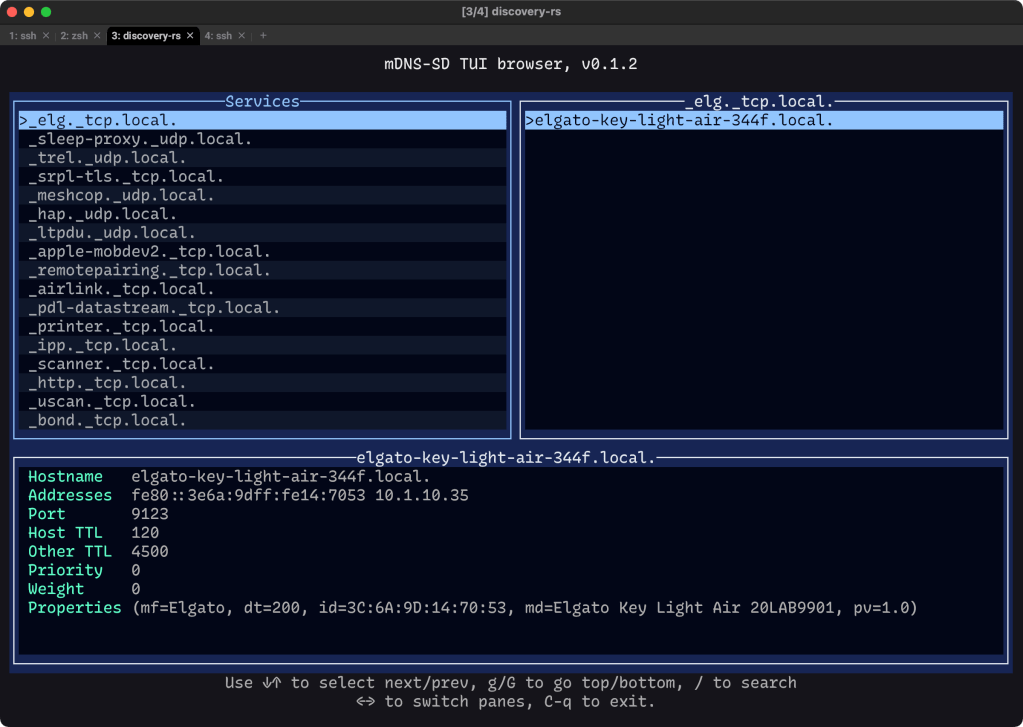
Task: Select the _apple-mobdev2._tcp.local. service
Action: click(150, 252)
